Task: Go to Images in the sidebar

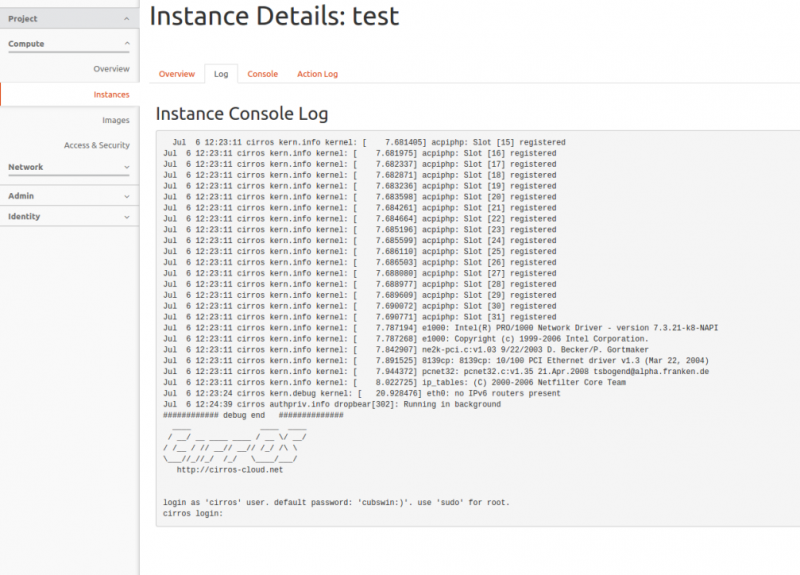Action: tap(115, 120)
